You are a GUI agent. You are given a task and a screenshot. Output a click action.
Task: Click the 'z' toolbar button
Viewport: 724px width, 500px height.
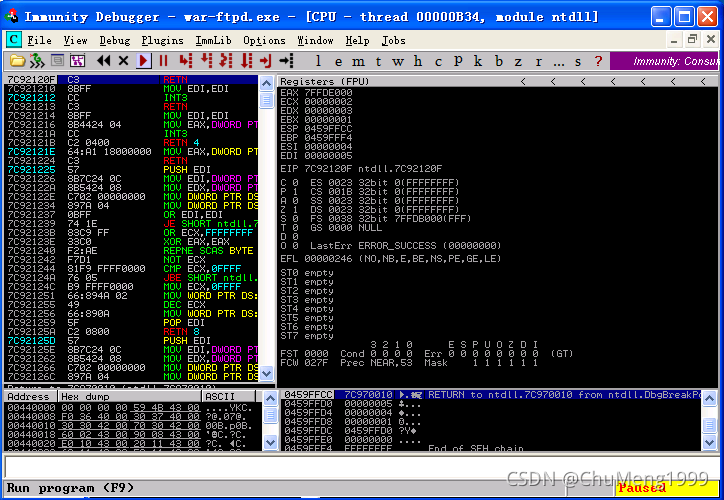[519, 61]
